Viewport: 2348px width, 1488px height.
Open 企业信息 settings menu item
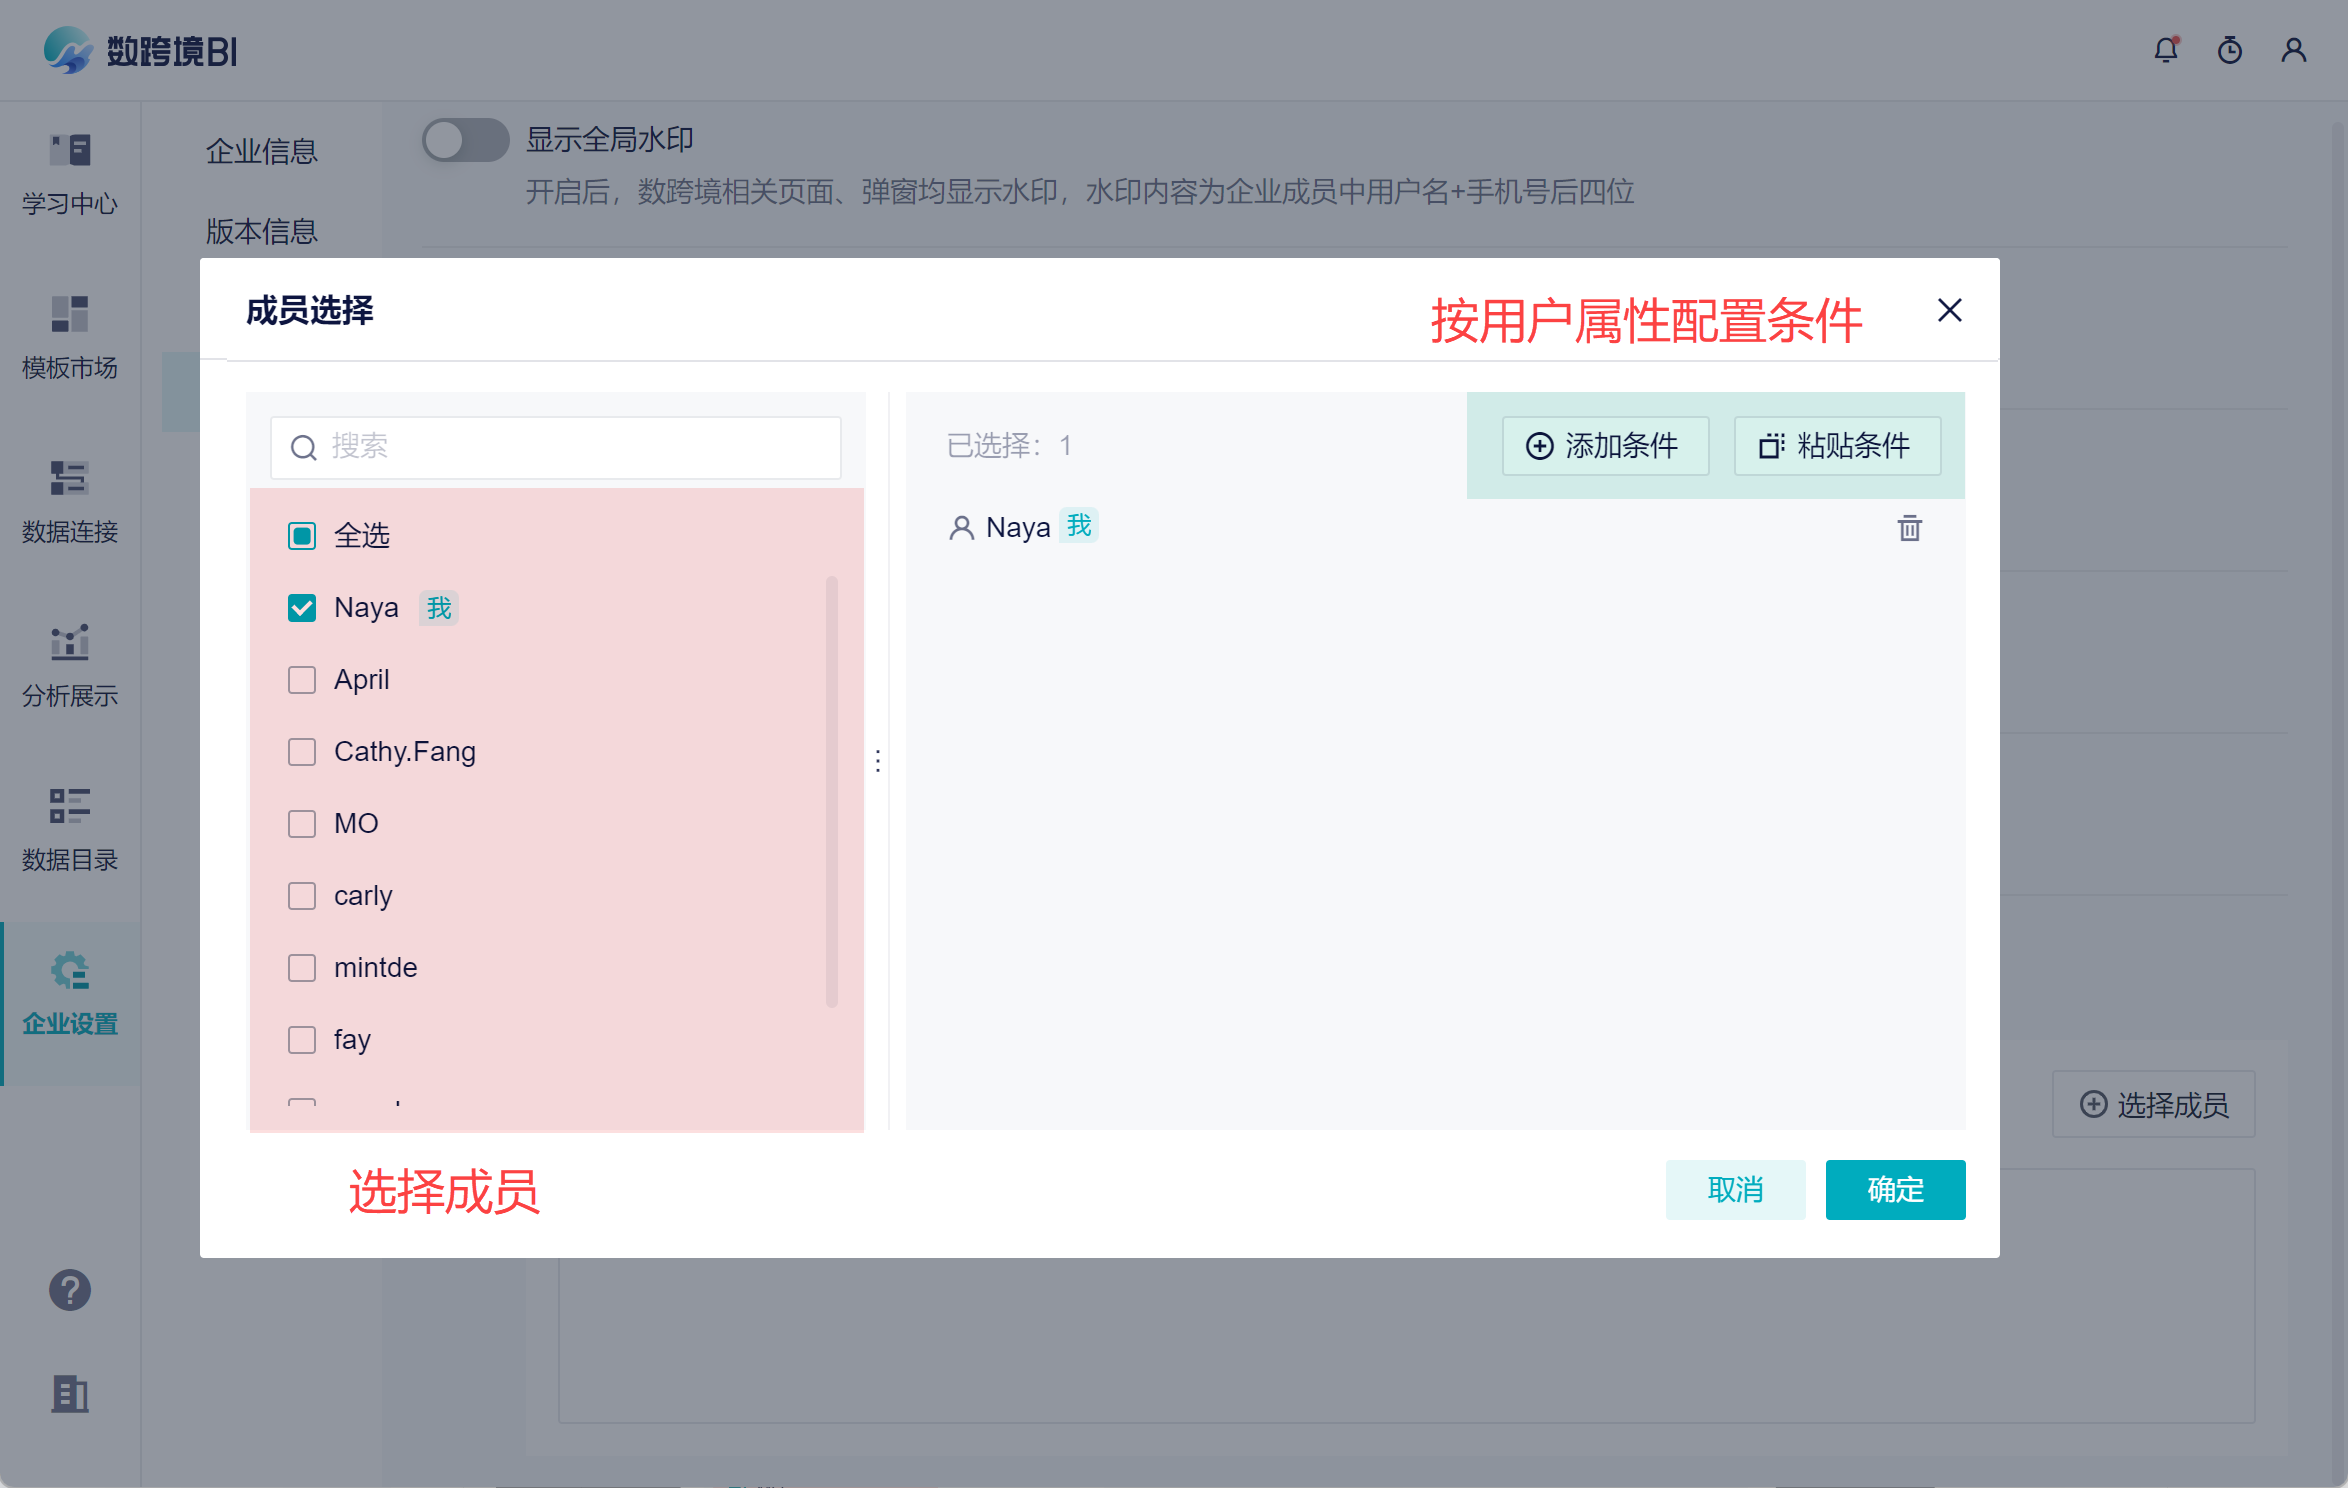(x=262, y=152)
